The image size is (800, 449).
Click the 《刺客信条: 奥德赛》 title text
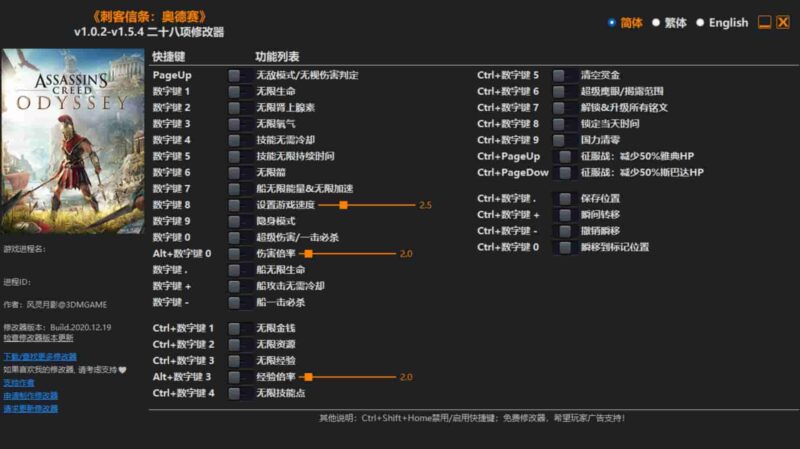tap(149, 17)
